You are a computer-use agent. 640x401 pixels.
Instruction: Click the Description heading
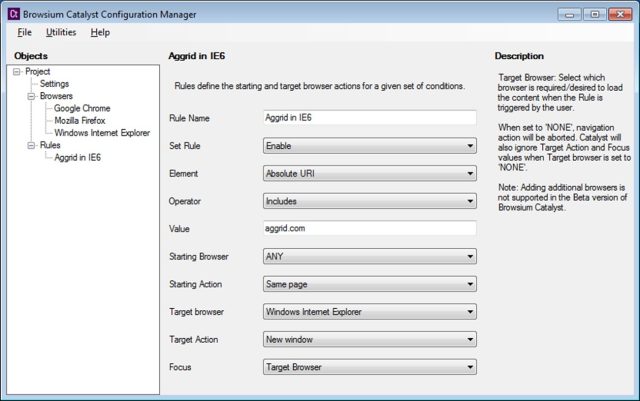(519, 56)
